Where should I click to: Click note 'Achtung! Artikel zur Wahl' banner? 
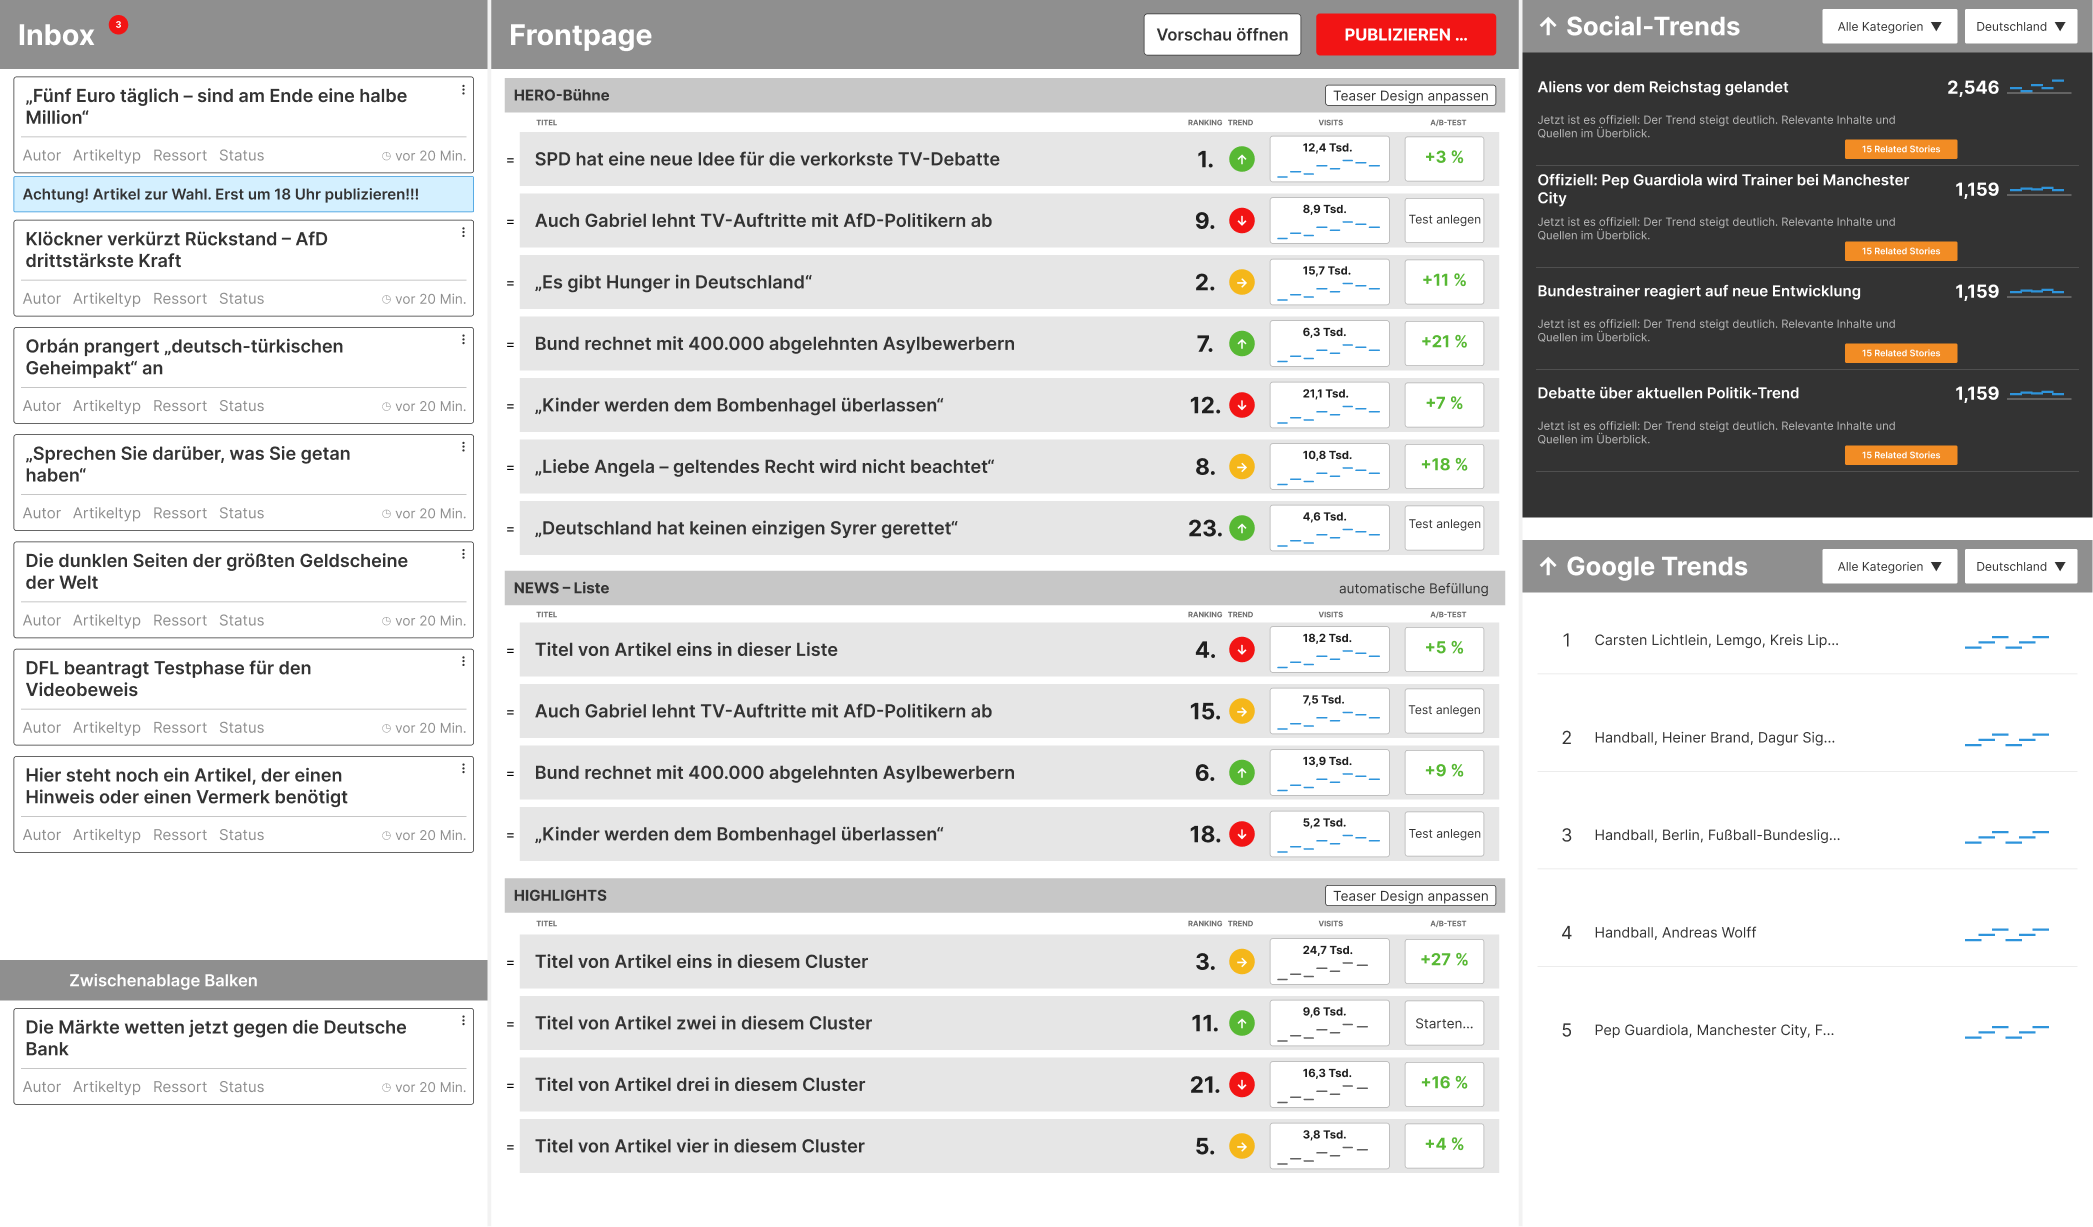point(243,194)
